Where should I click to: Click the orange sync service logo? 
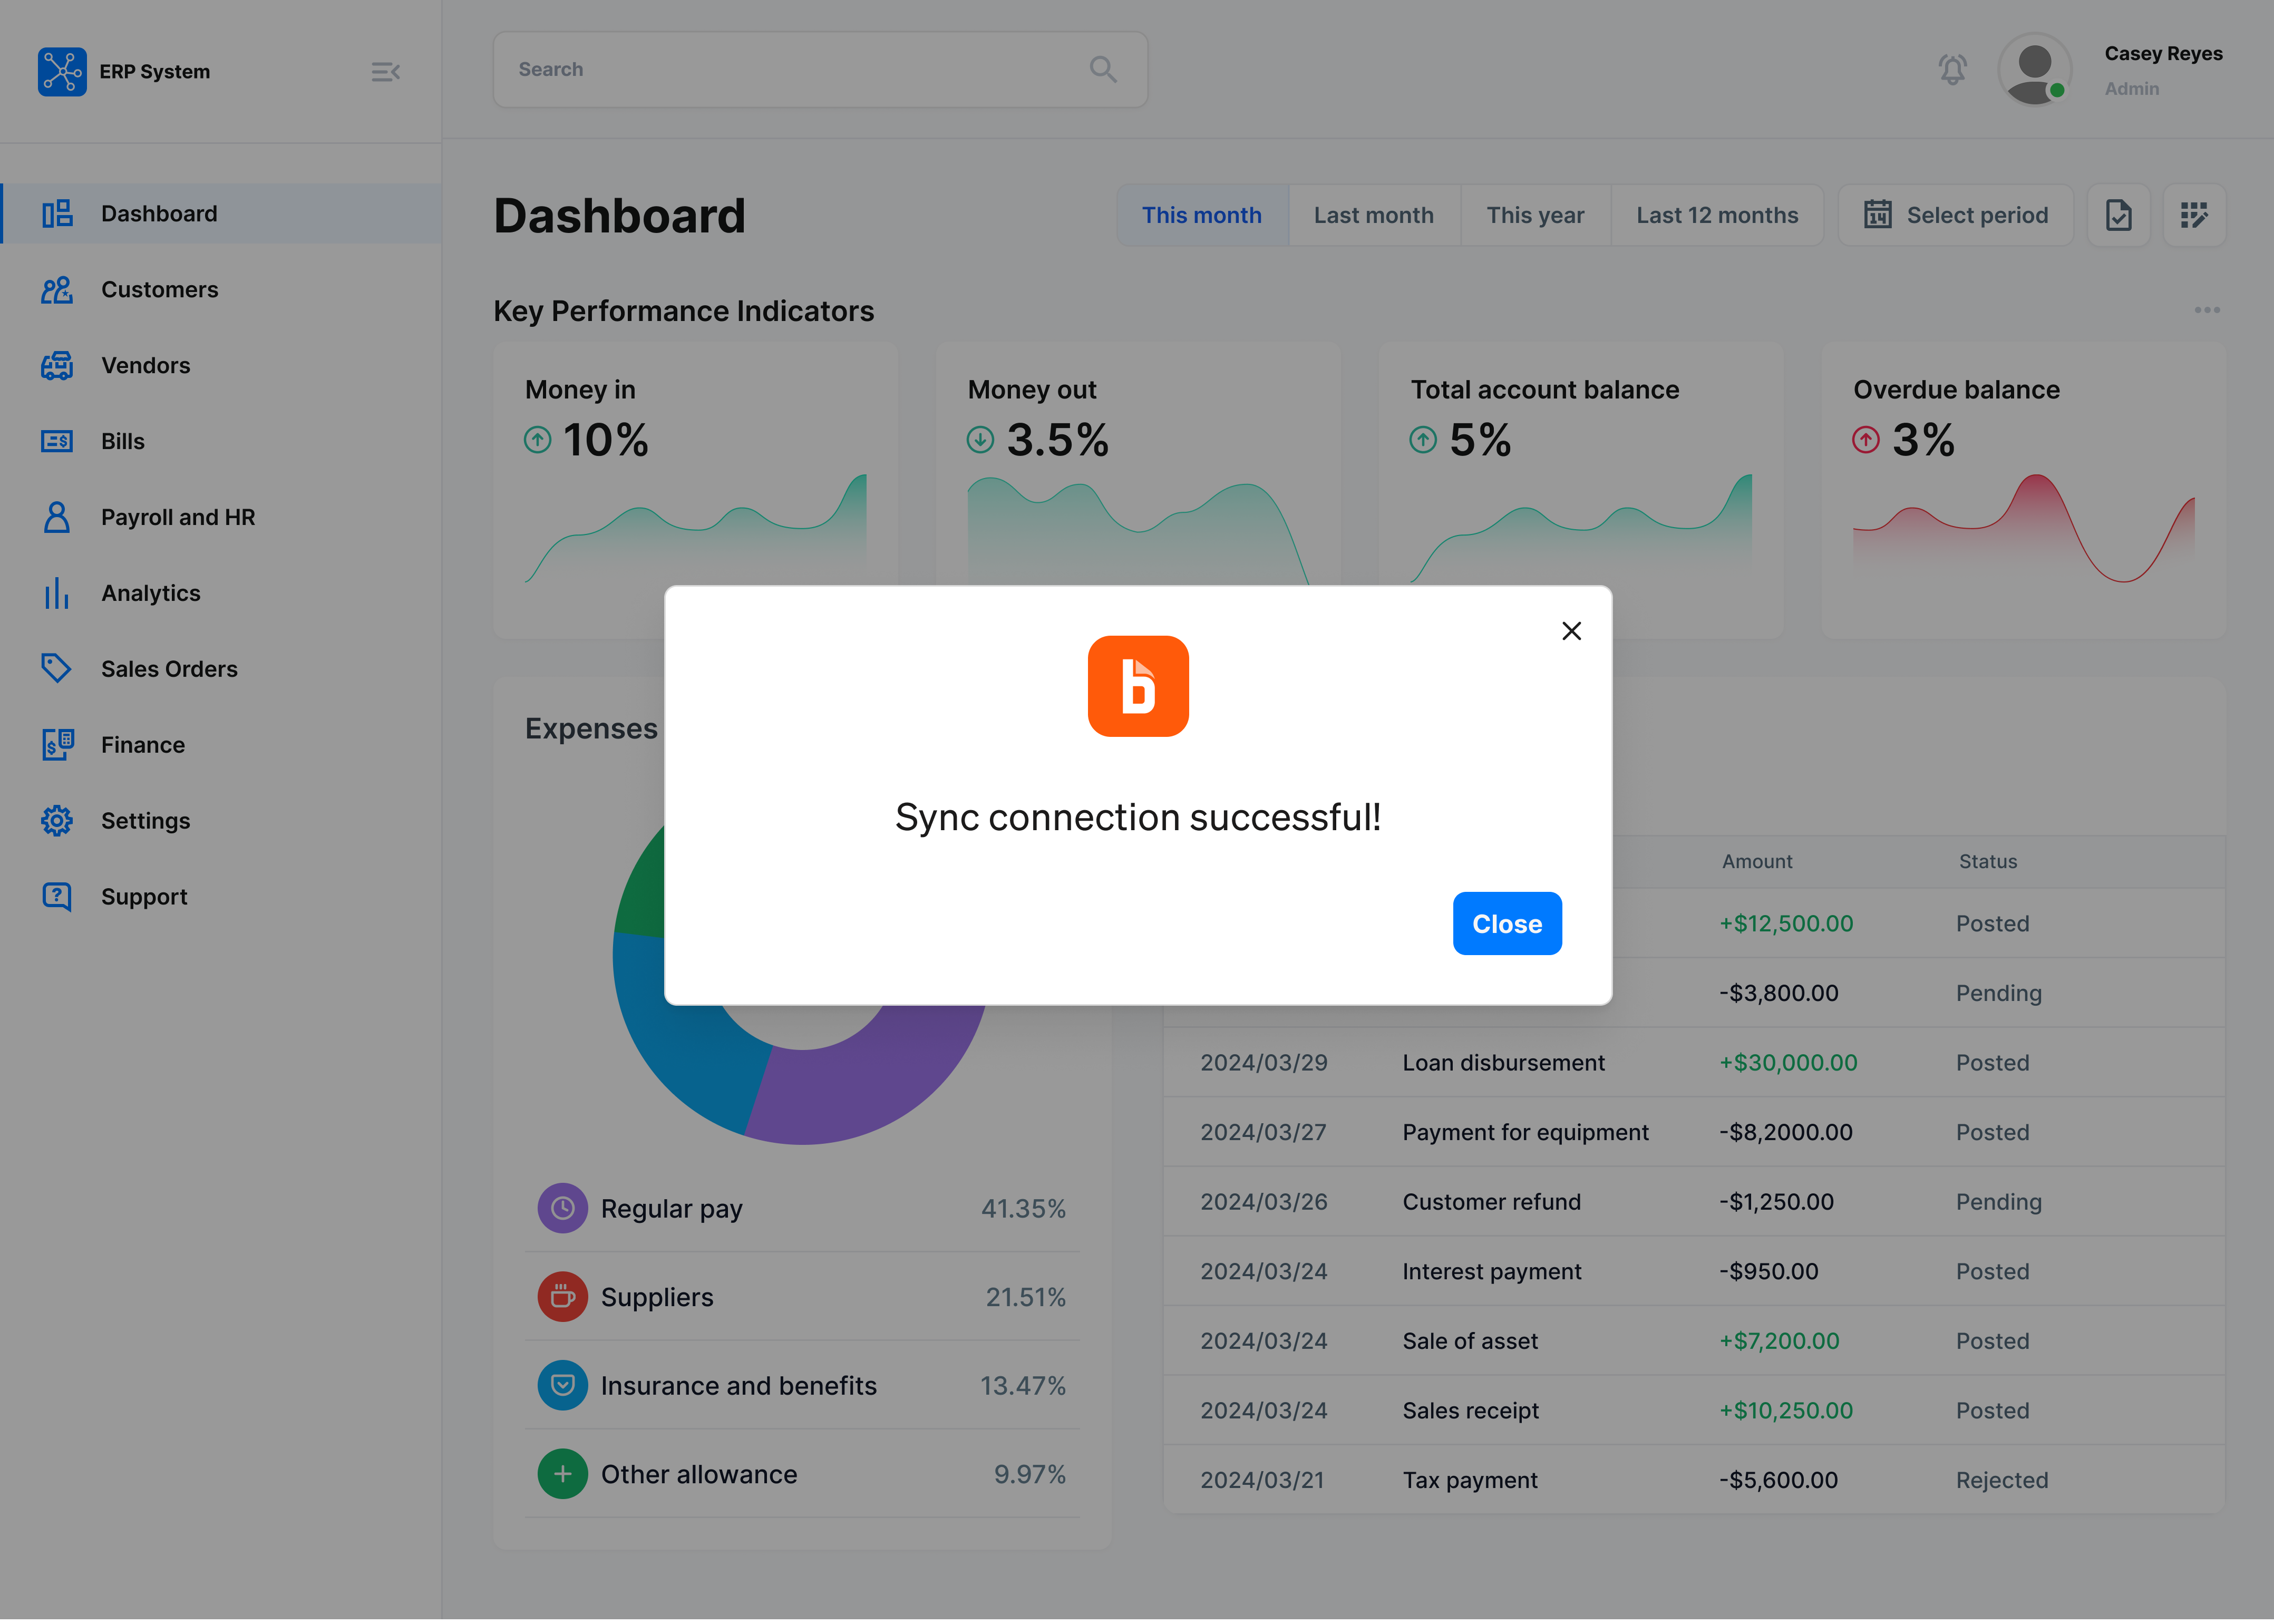[x=1138, y=686]
